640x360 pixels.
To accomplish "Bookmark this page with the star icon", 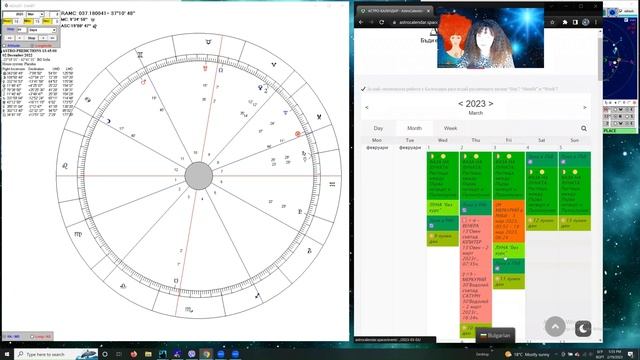I will (x=552, y=22).
